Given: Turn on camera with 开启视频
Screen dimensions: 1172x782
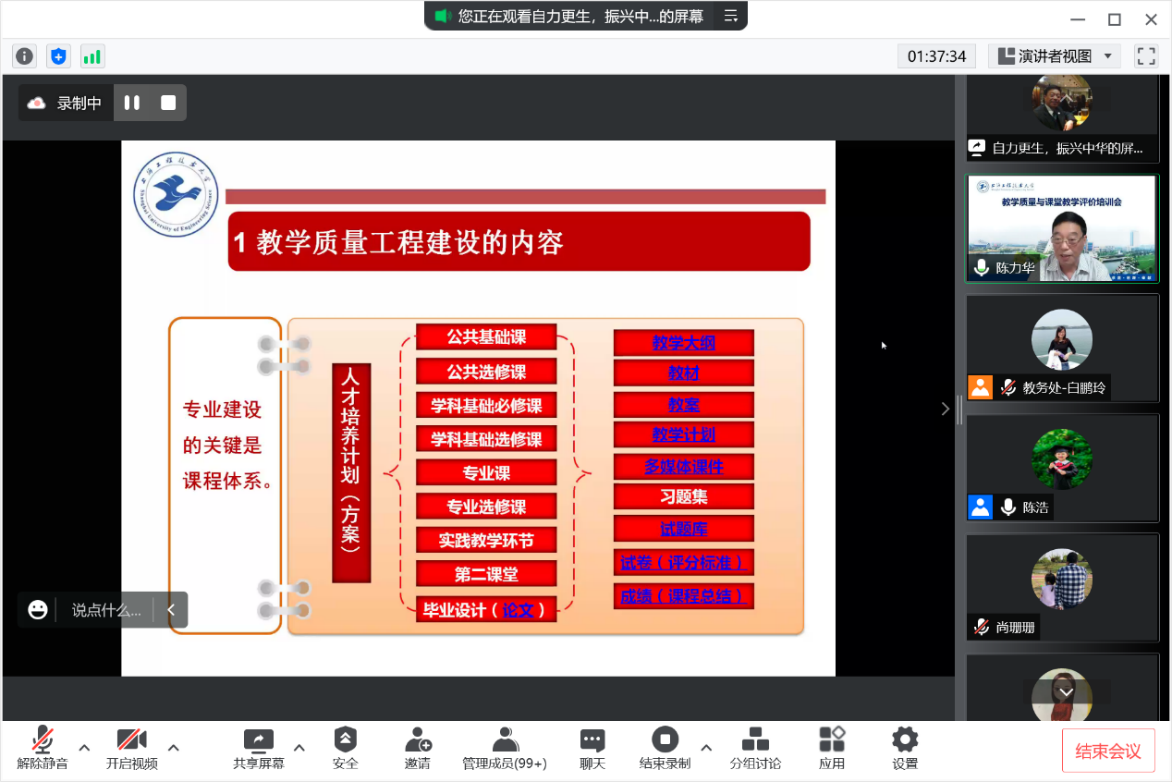Looking at the screenshot, I should point(132,748).
